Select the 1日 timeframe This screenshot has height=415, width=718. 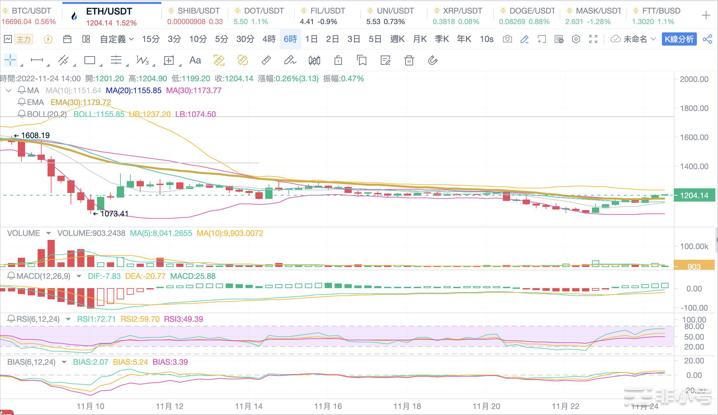[x=311, y=39]
